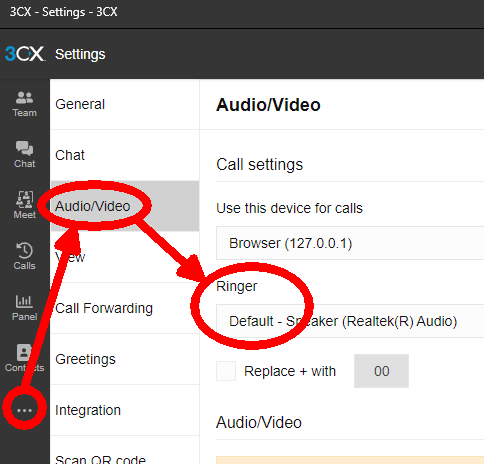Select Chat settings entry
The height and width of the screenshot is (464, 484).
tap(125, 155)
